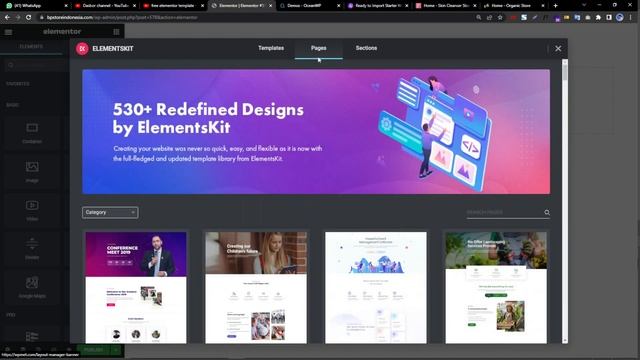The width and height of the screenshot is (640, 360).
Task: Switch to the Templates tab
Action: coord(271,48)
